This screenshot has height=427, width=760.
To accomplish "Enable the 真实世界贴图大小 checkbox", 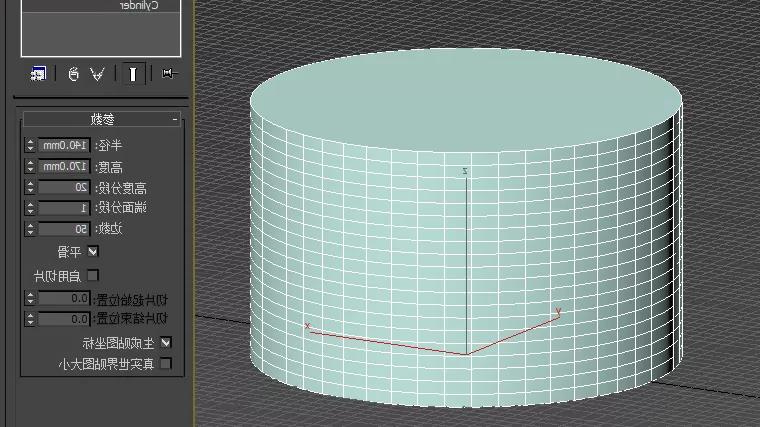I will click(166, 363).
